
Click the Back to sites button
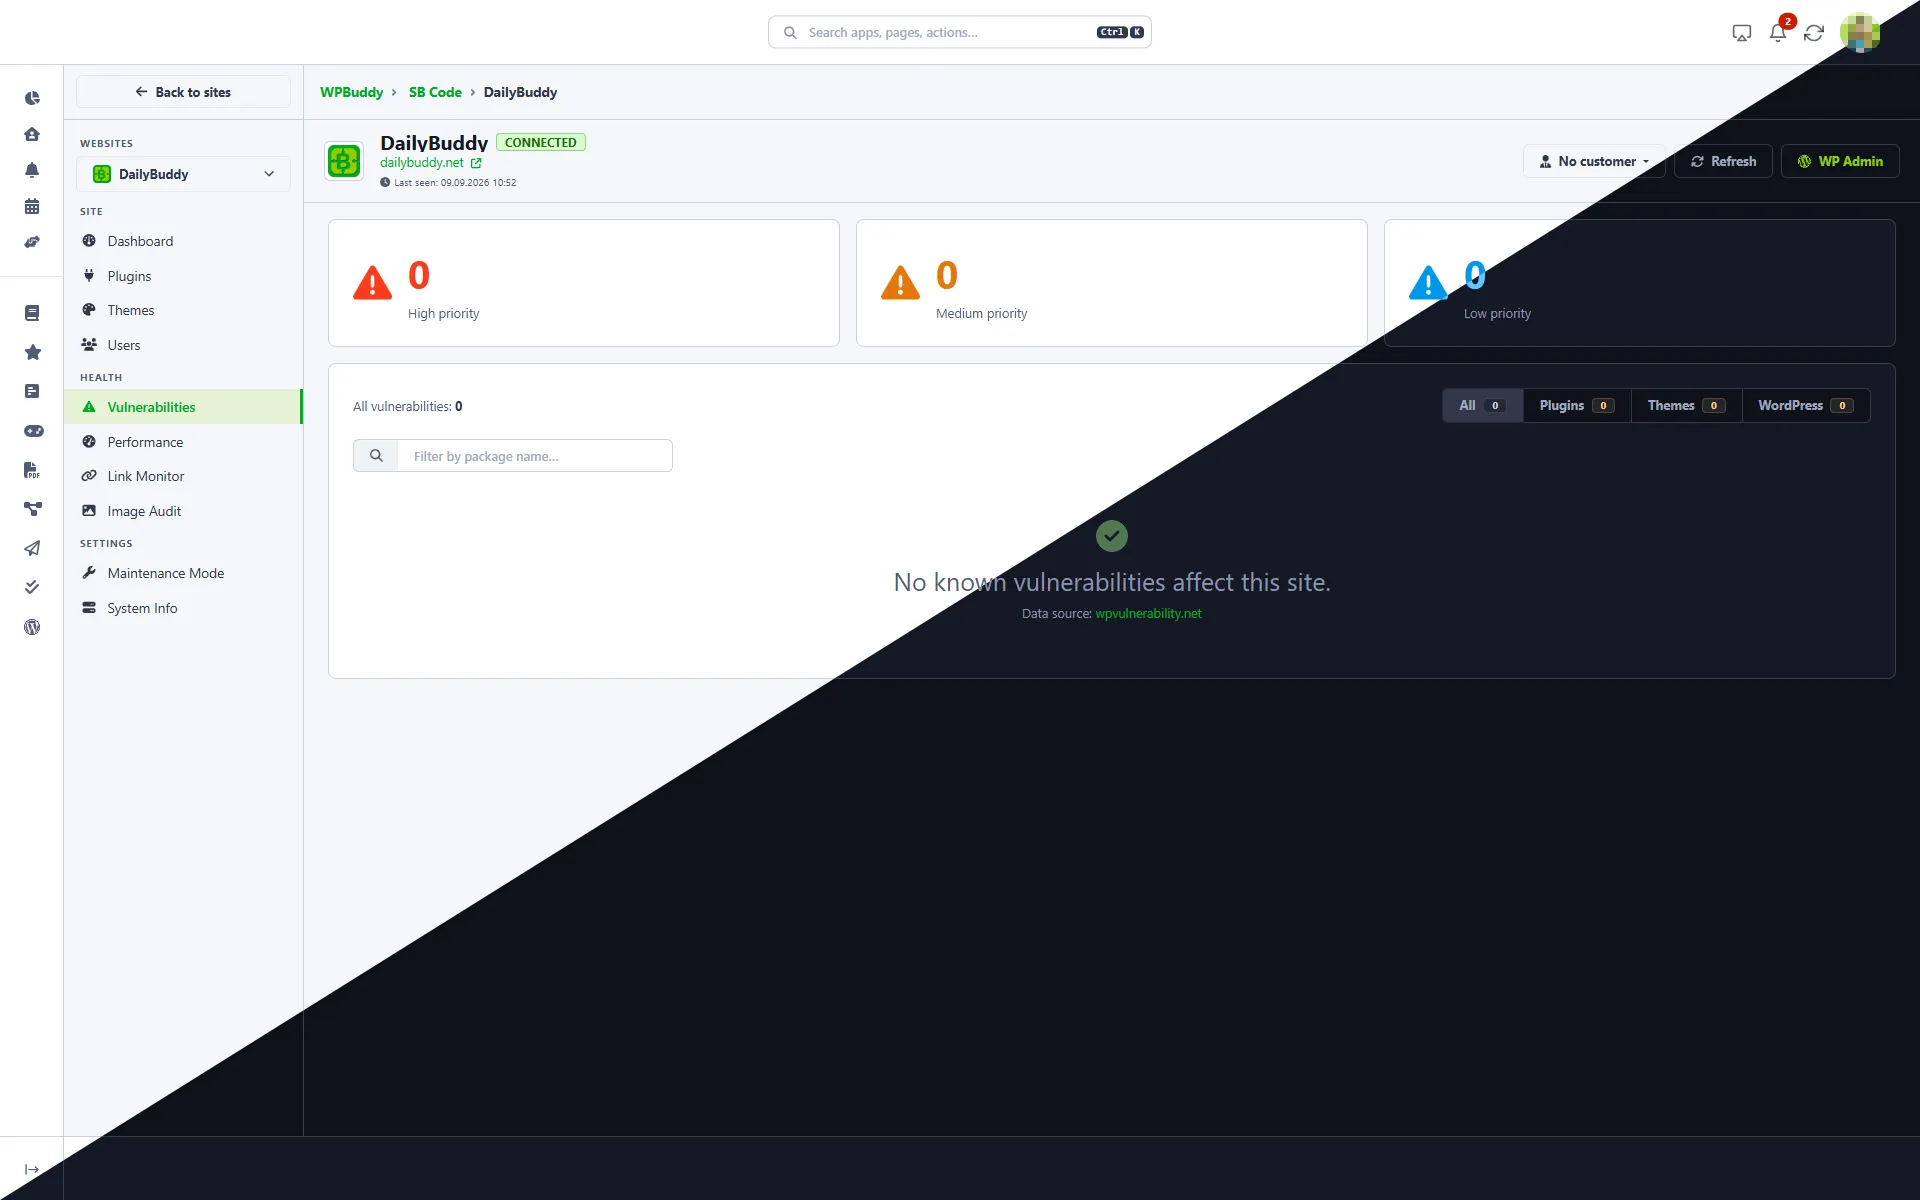(183, 92)
